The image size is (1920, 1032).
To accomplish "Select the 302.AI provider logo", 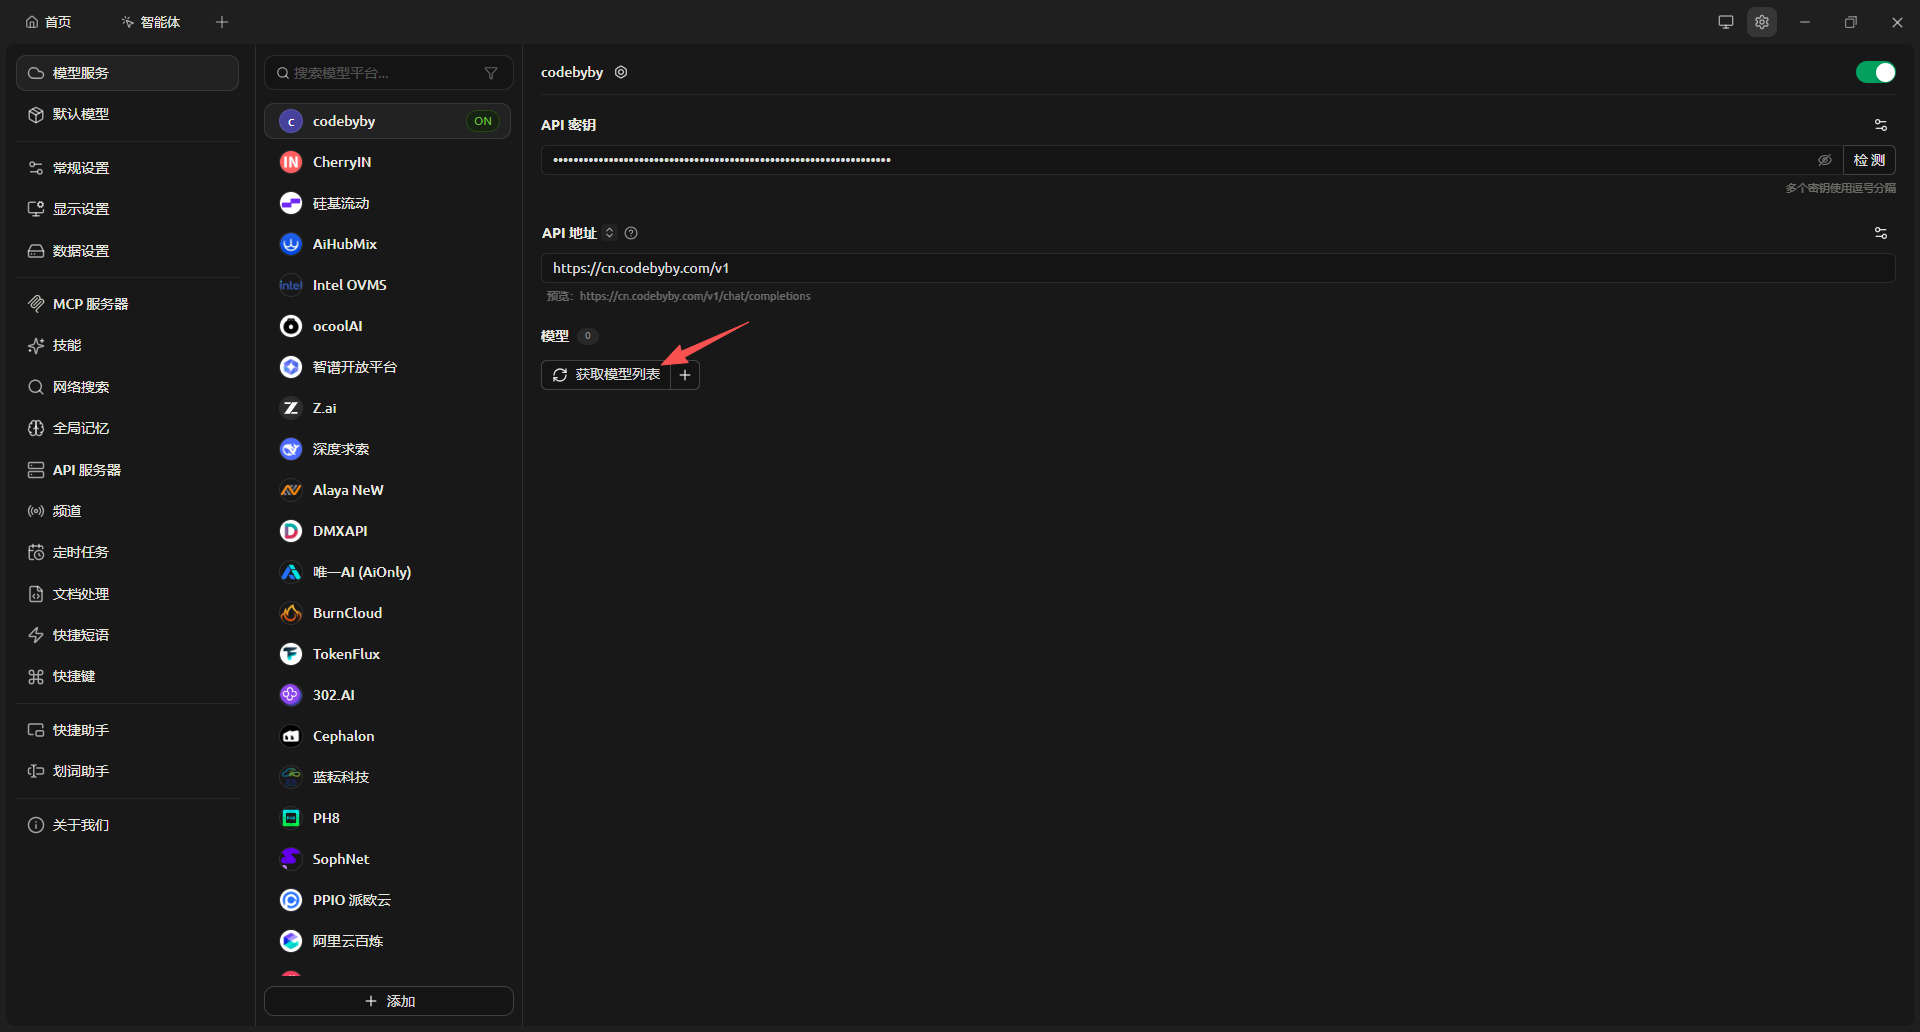I will 291,695.
